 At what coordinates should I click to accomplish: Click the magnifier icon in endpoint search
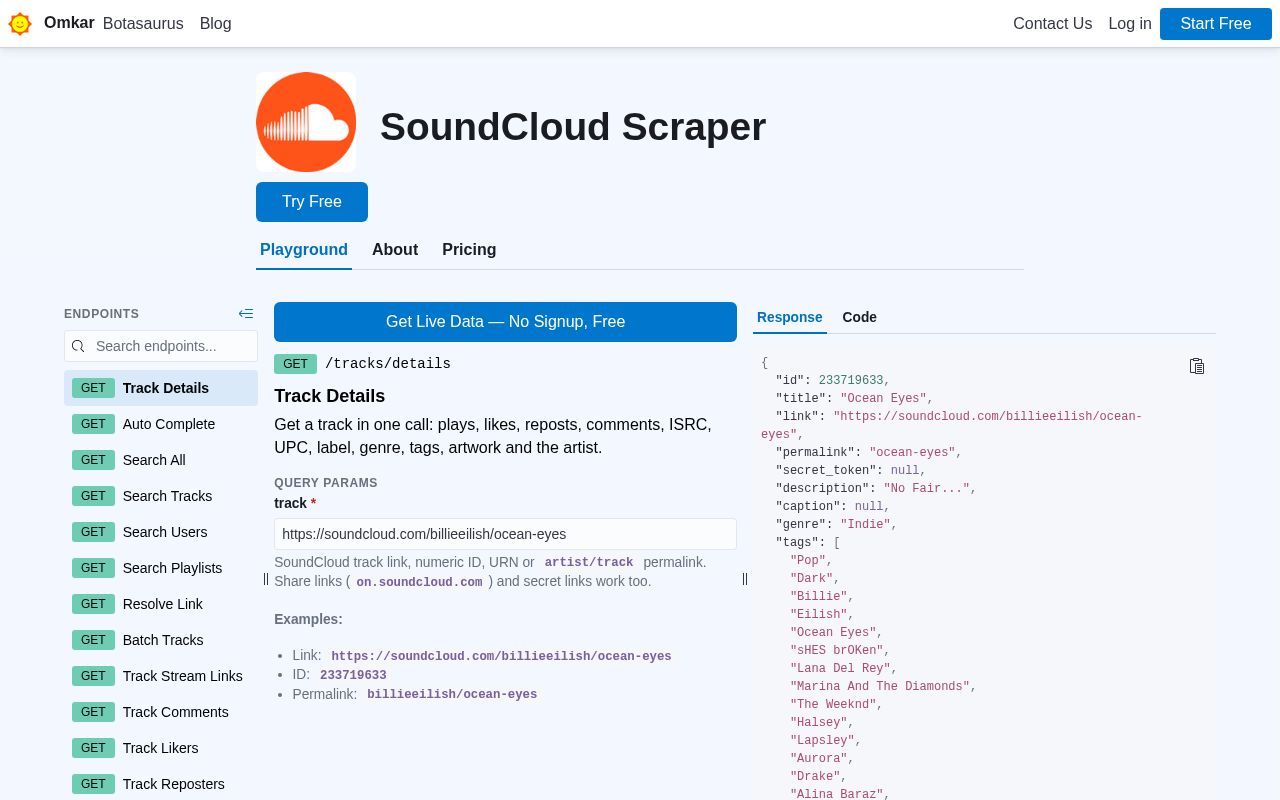coord(78,346)
